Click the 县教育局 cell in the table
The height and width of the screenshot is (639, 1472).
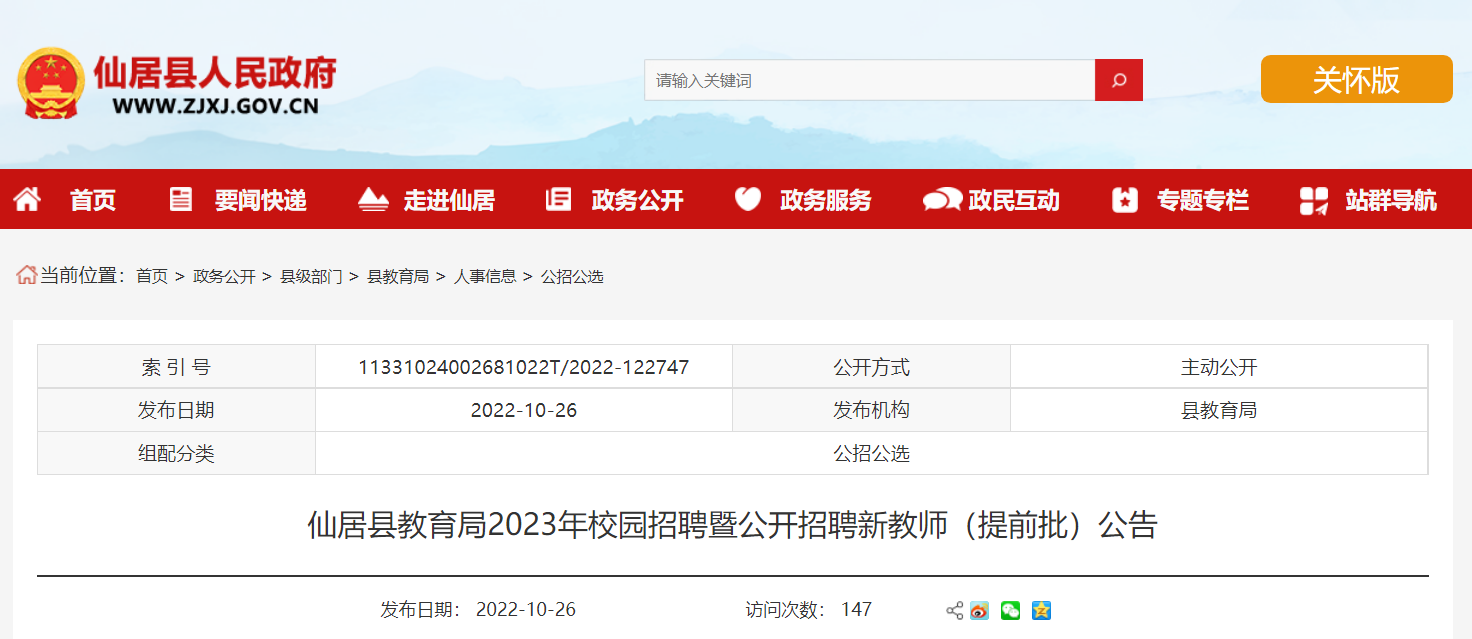(1219, 410)
